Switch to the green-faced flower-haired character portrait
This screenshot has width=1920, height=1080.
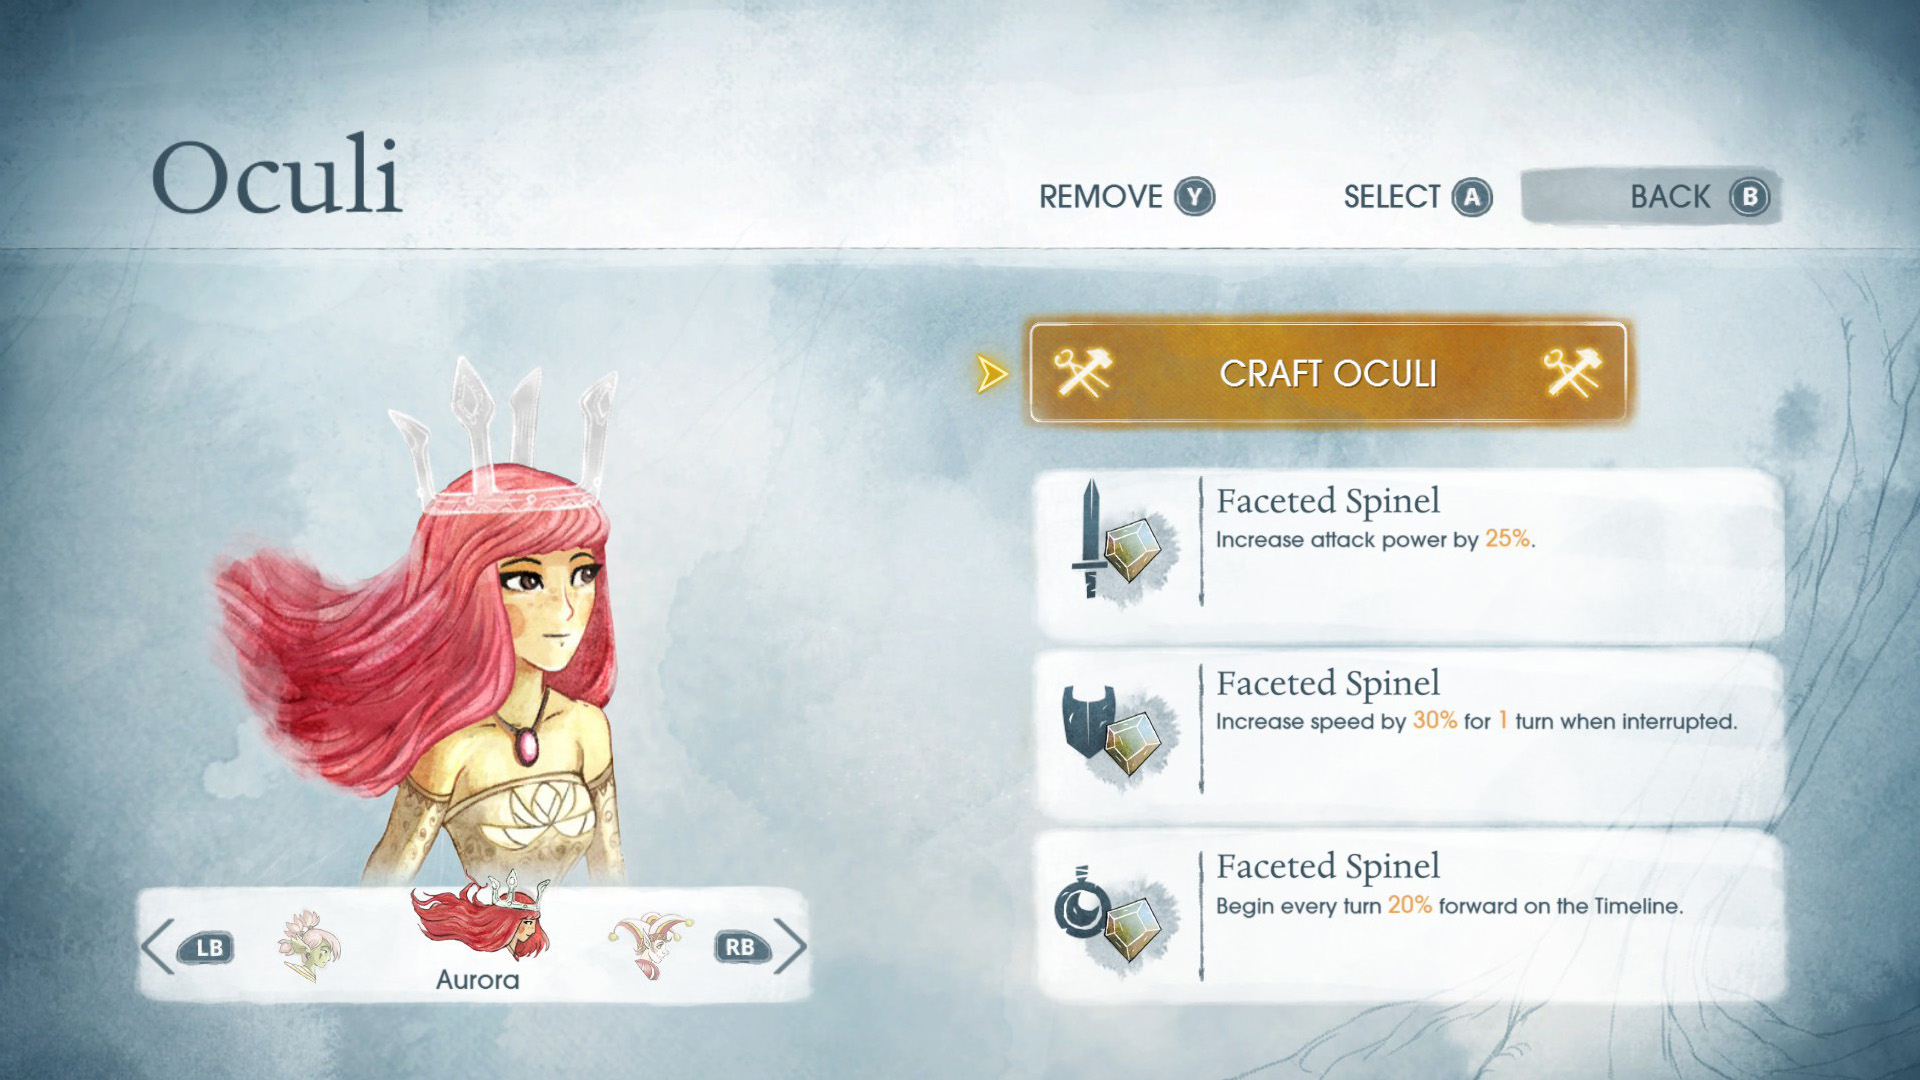309,945
